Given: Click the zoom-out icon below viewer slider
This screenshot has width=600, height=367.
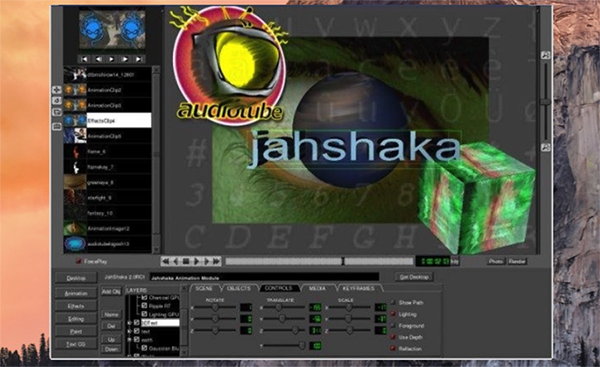Looking at the screenshot, I should (x=546, y=147).
